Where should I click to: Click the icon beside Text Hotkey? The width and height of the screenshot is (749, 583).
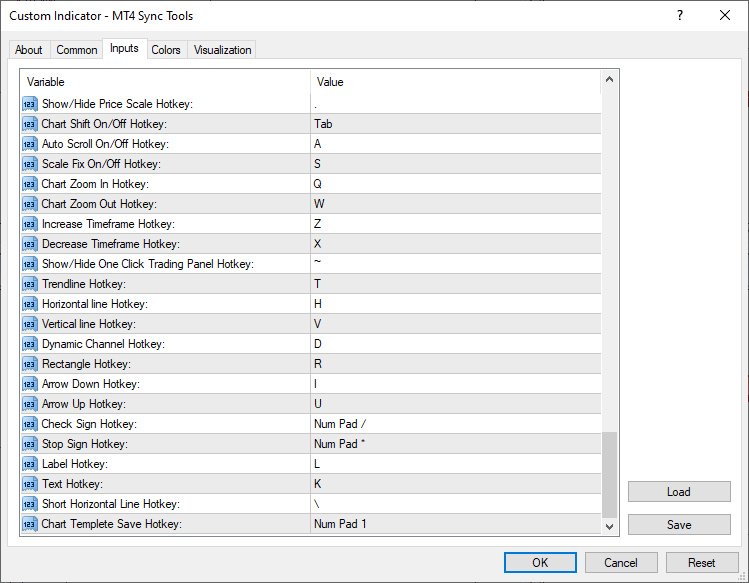[30, 485]
